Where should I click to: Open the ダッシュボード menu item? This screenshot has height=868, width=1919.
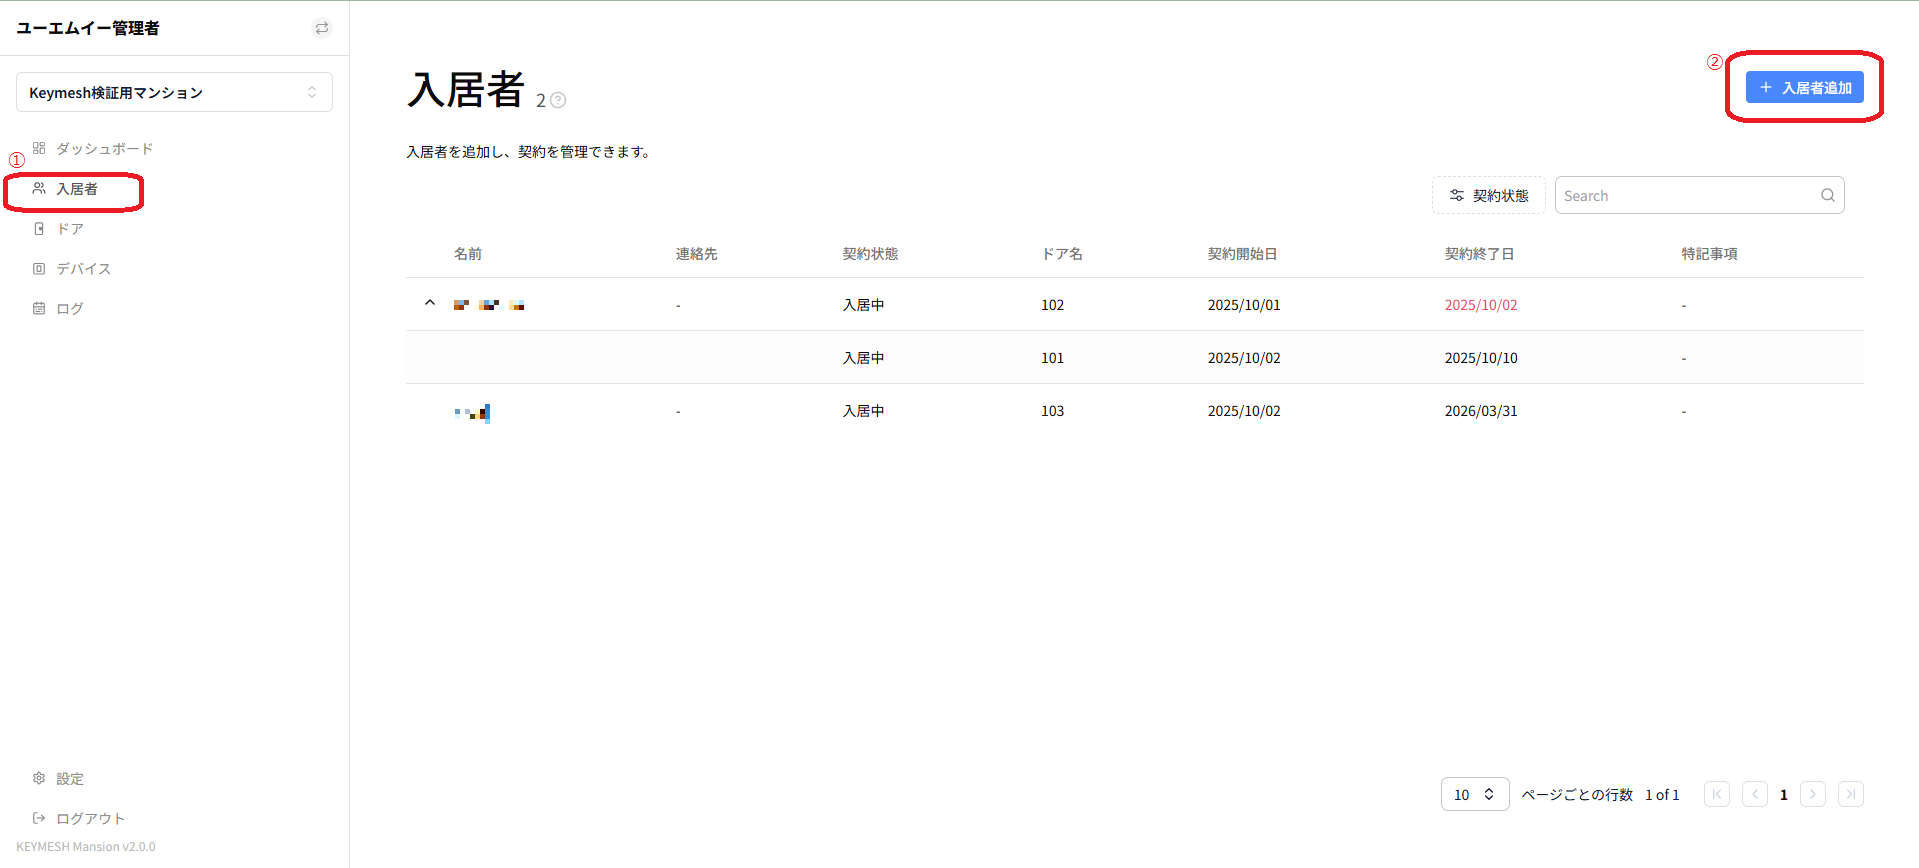(x=93, y=148)
